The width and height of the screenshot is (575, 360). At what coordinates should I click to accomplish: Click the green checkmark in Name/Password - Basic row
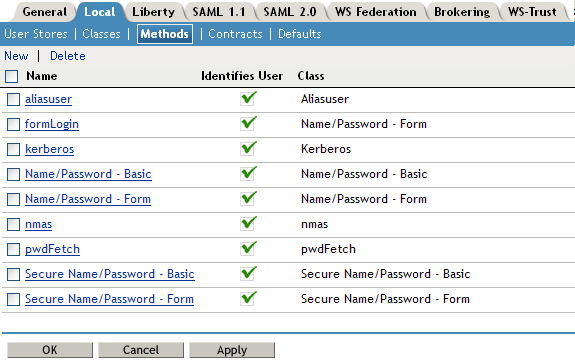pyautogui.click(x=249, y=173)
